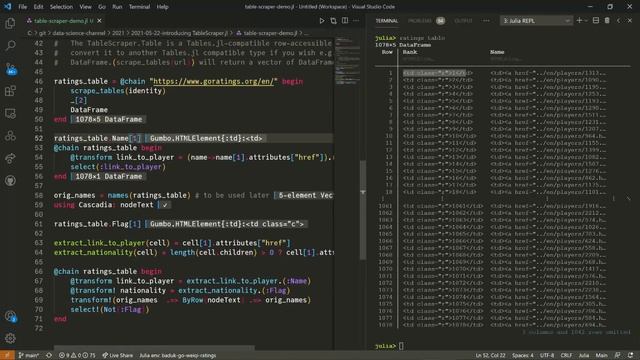Maximize panel with chevron icon
The width and height of the screenshot is (640, 360).
[618, 20]
